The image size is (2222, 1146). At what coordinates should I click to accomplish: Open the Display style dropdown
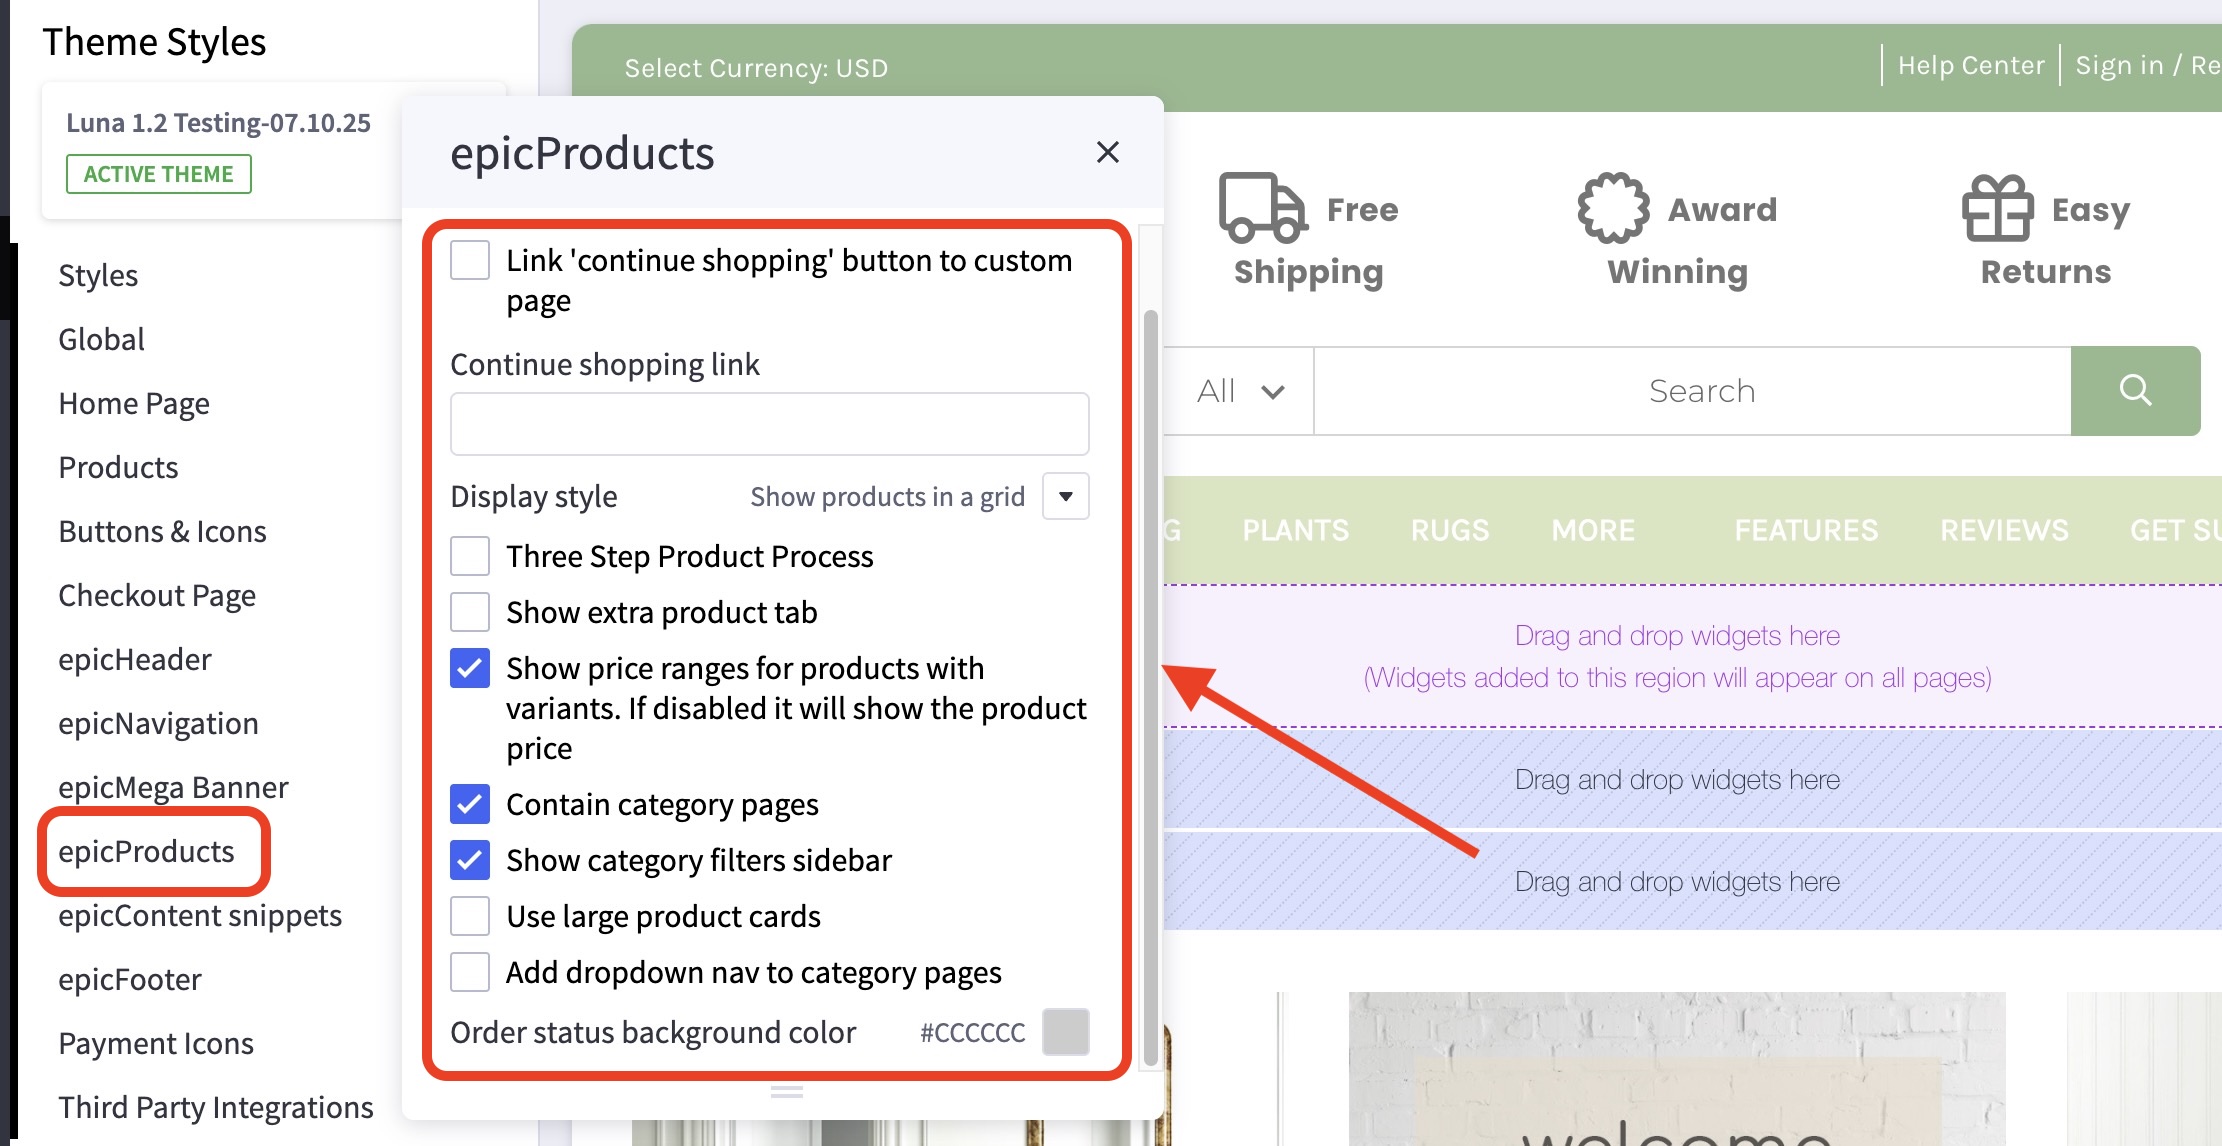(1064, 496)
